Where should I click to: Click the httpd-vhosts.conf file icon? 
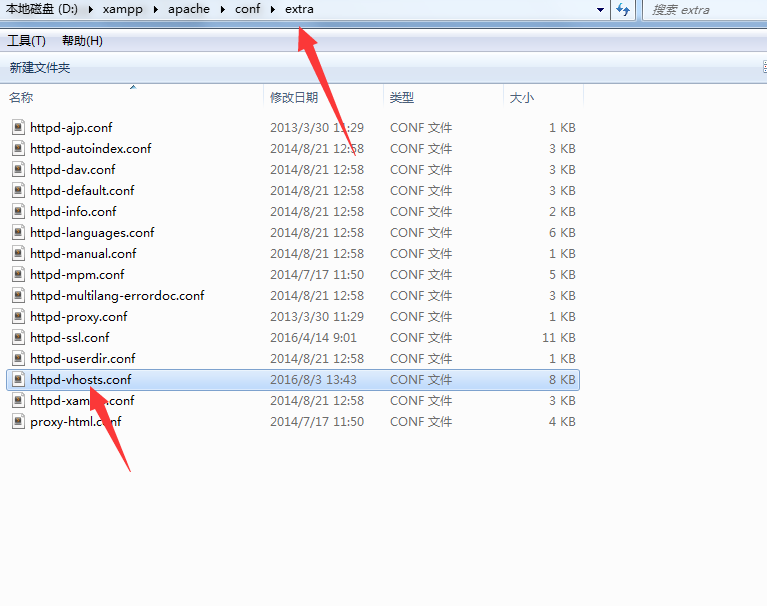tap(18, 380)
